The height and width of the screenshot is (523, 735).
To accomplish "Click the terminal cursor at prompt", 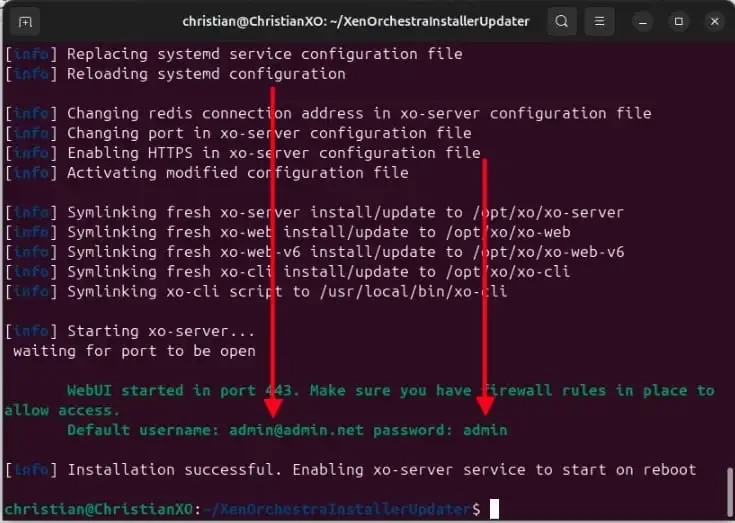I will [495, 509].
